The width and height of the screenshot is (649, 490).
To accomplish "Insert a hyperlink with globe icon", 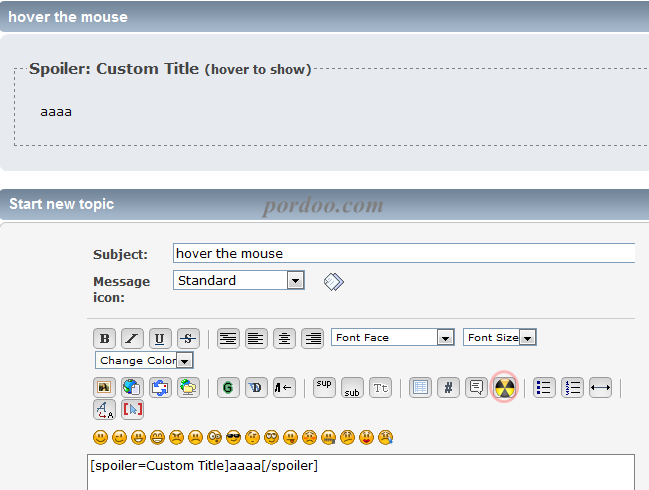I will pyautogui.click(x=132, y=388).
